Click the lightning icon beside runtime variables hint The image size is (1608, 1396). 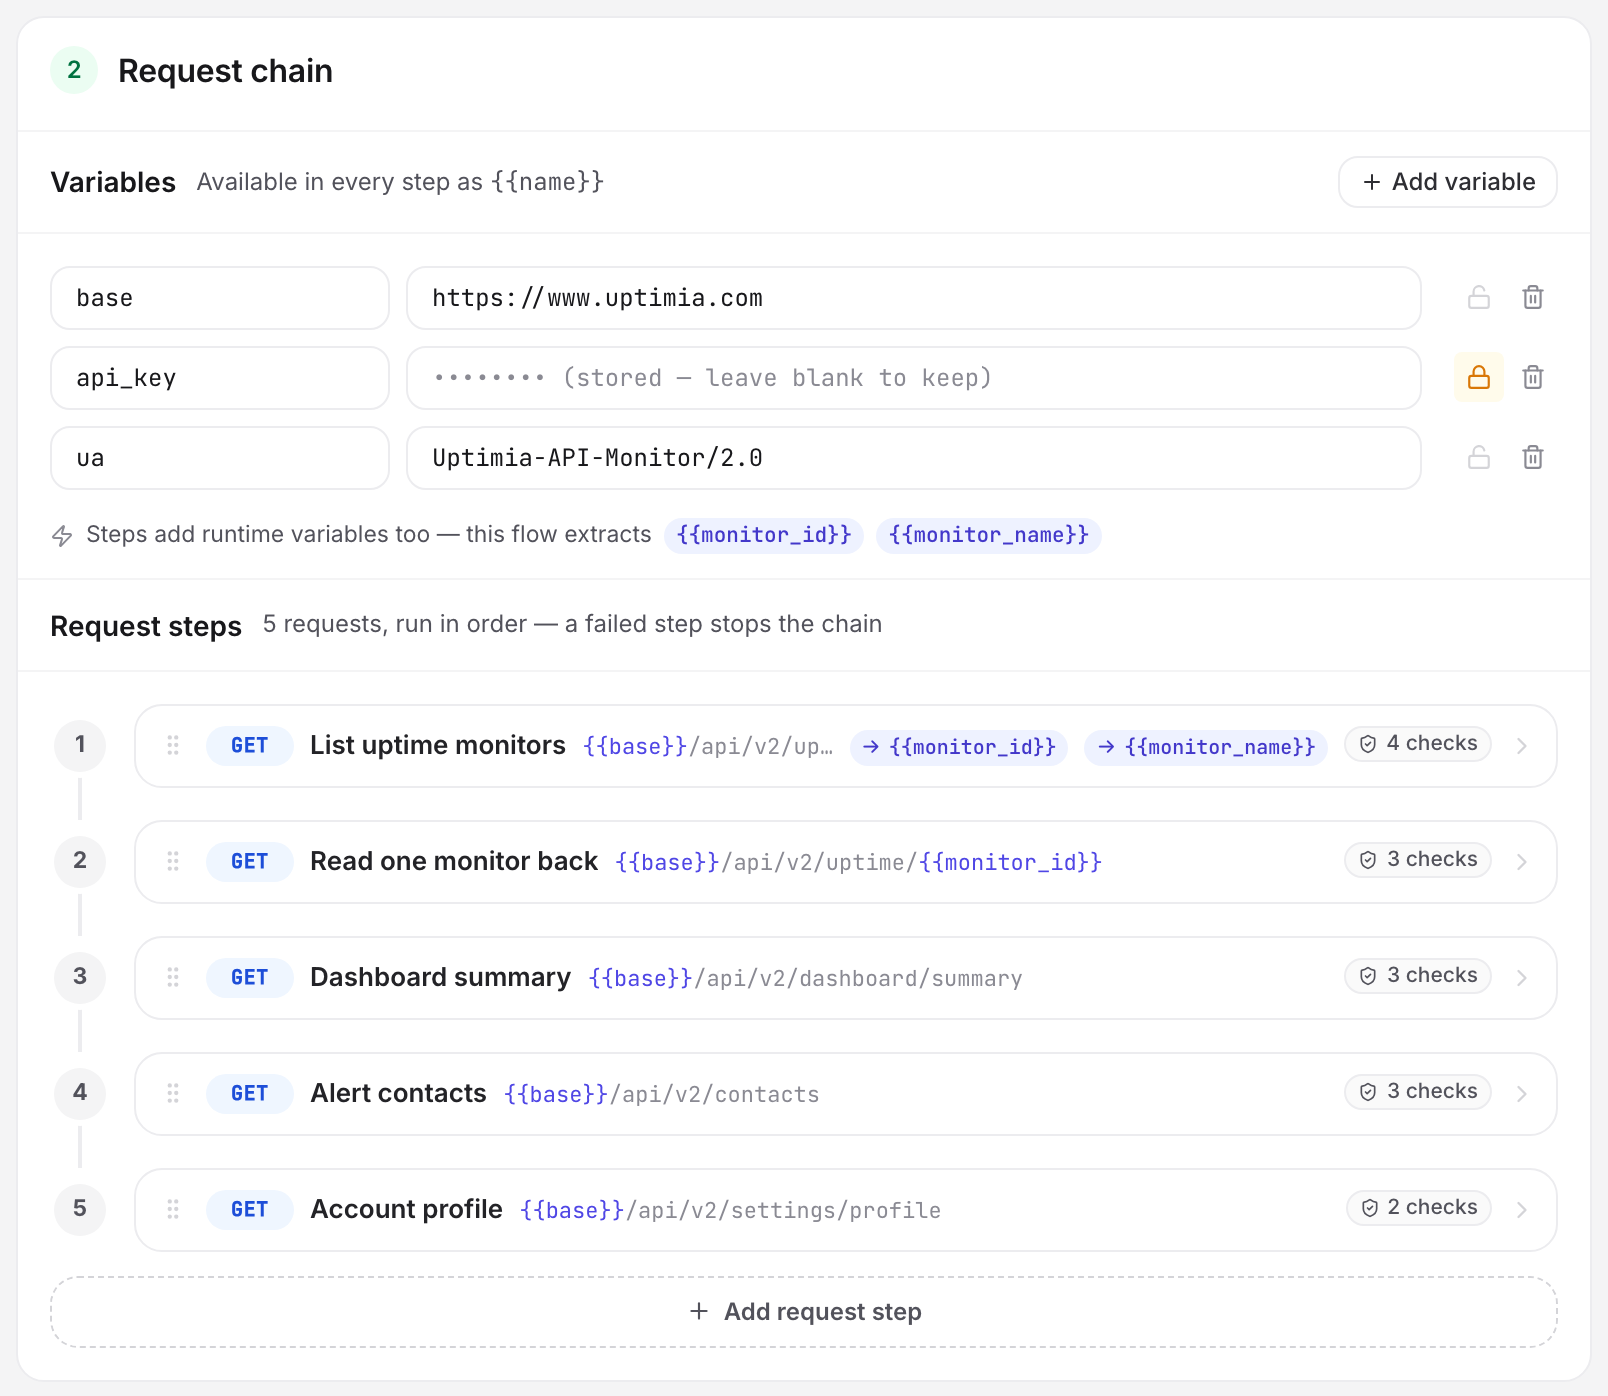(62, 536)
